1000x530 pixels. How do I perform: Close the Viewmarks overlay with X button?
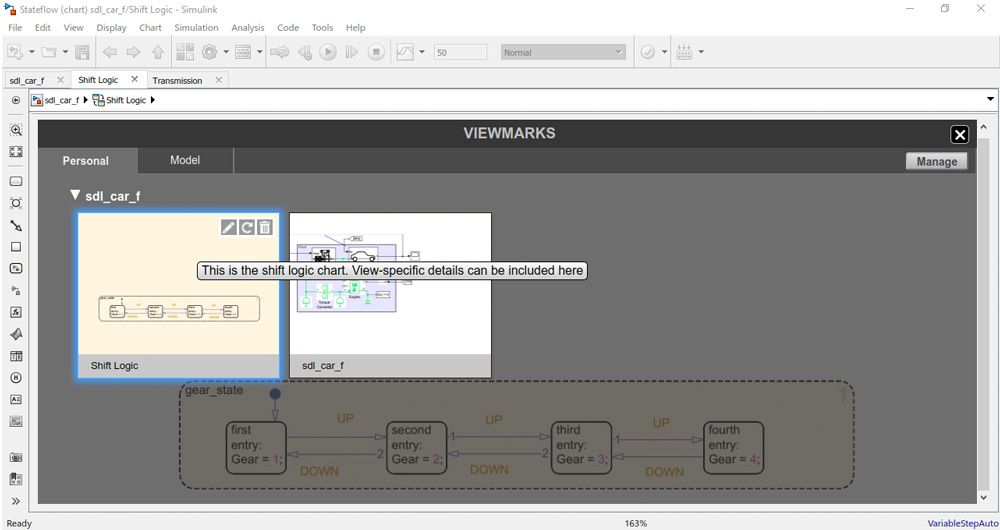(x=959, y=135)
